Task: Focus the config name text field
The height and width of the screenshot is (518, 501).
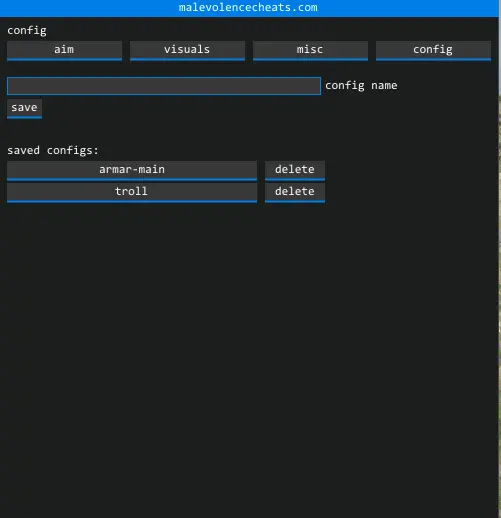Action: tap(164, 86)
